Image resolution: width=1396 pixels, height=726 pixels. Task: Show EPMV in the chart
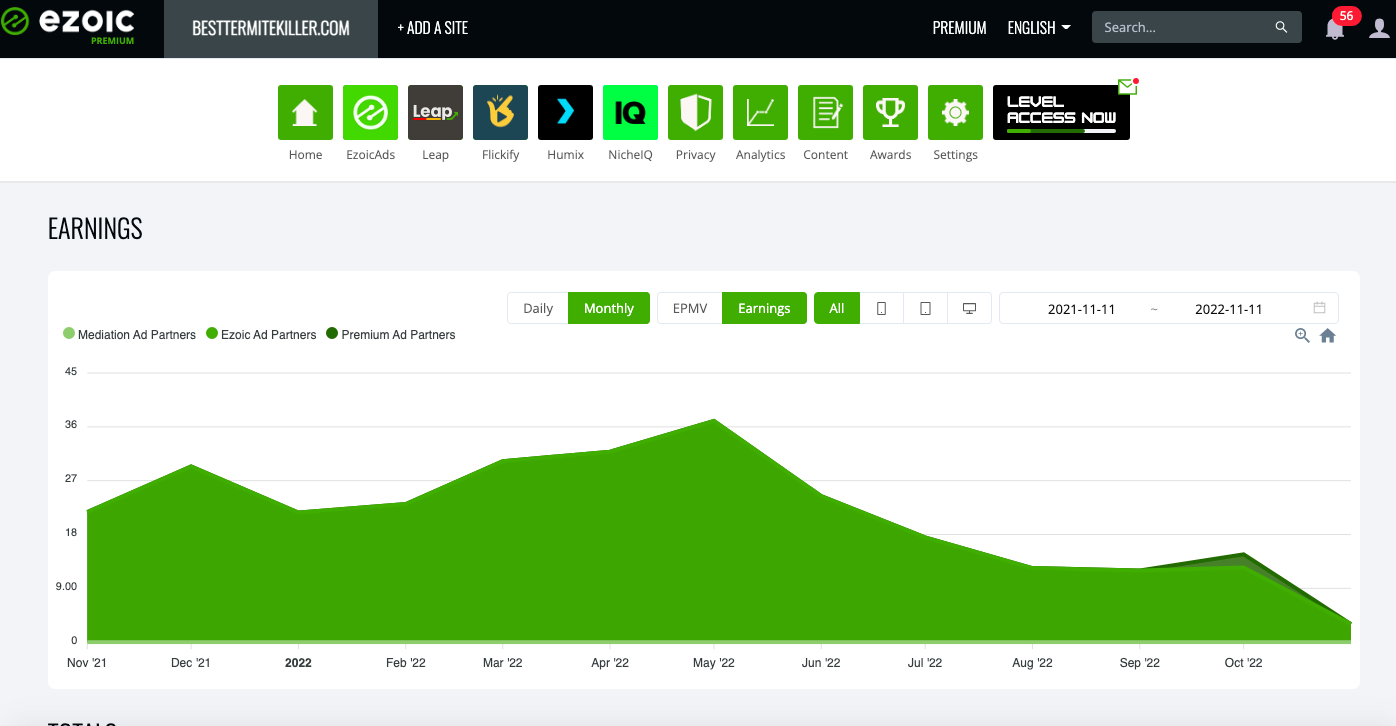690,308
